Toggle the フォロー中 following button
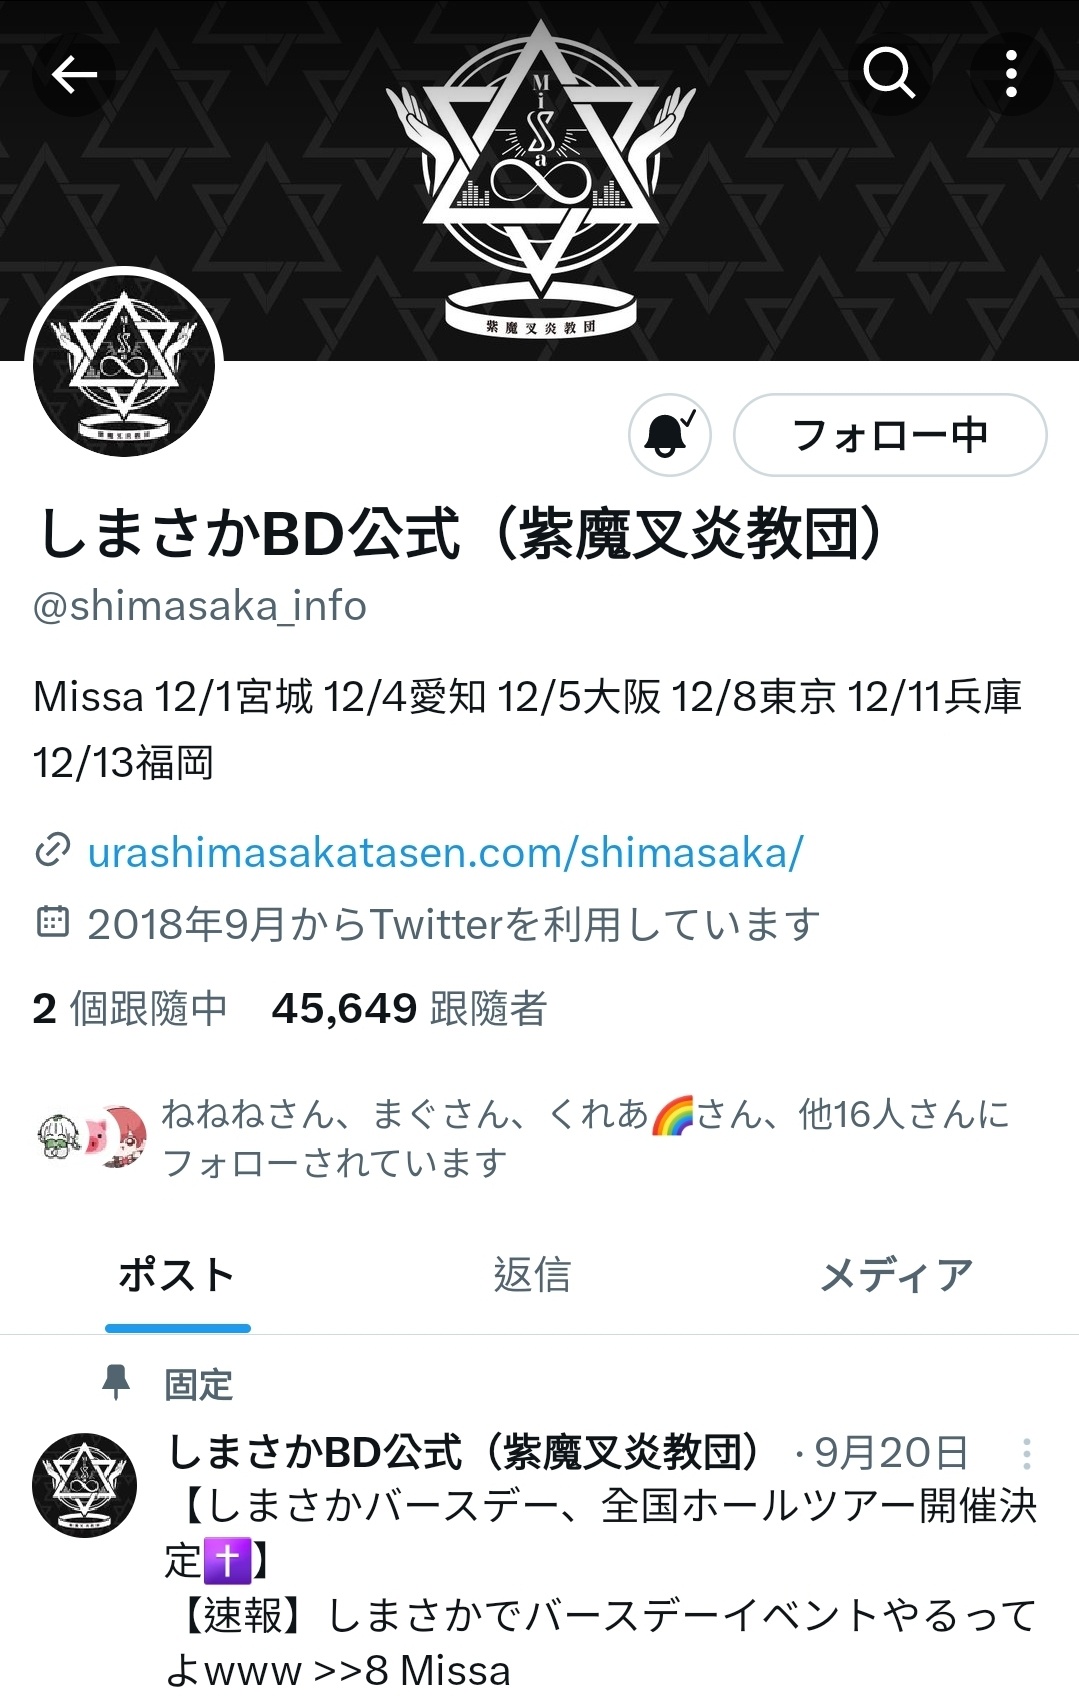The image size is (1079, 1699). click(x=890, y=435)
